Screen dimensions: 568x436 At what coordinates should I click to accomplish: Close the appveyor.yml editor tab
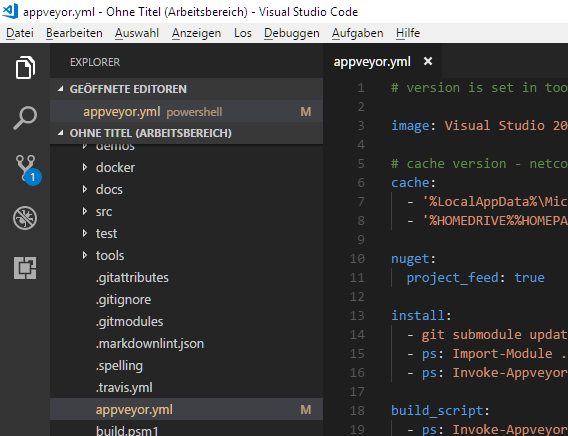(x=428, y=61)
